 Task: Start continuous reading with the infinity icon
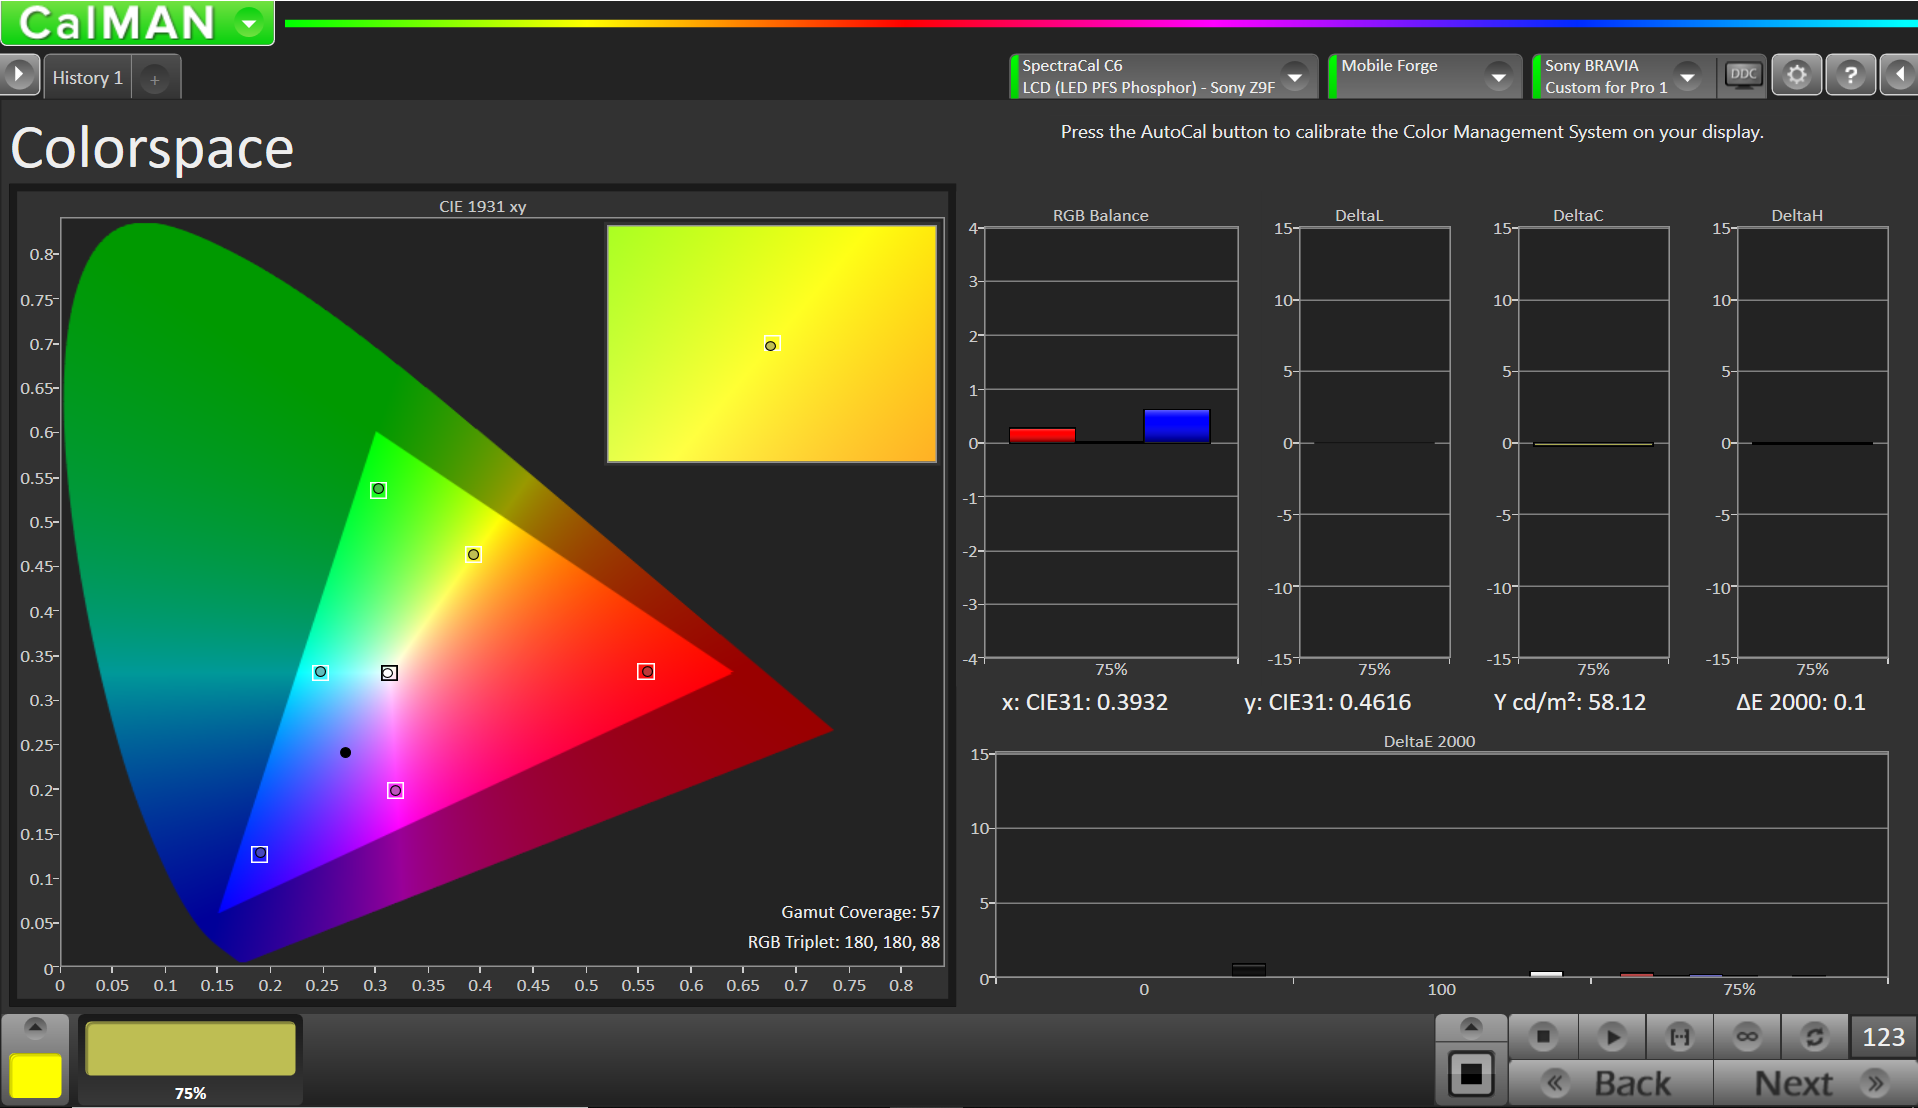point(1747,1037)
